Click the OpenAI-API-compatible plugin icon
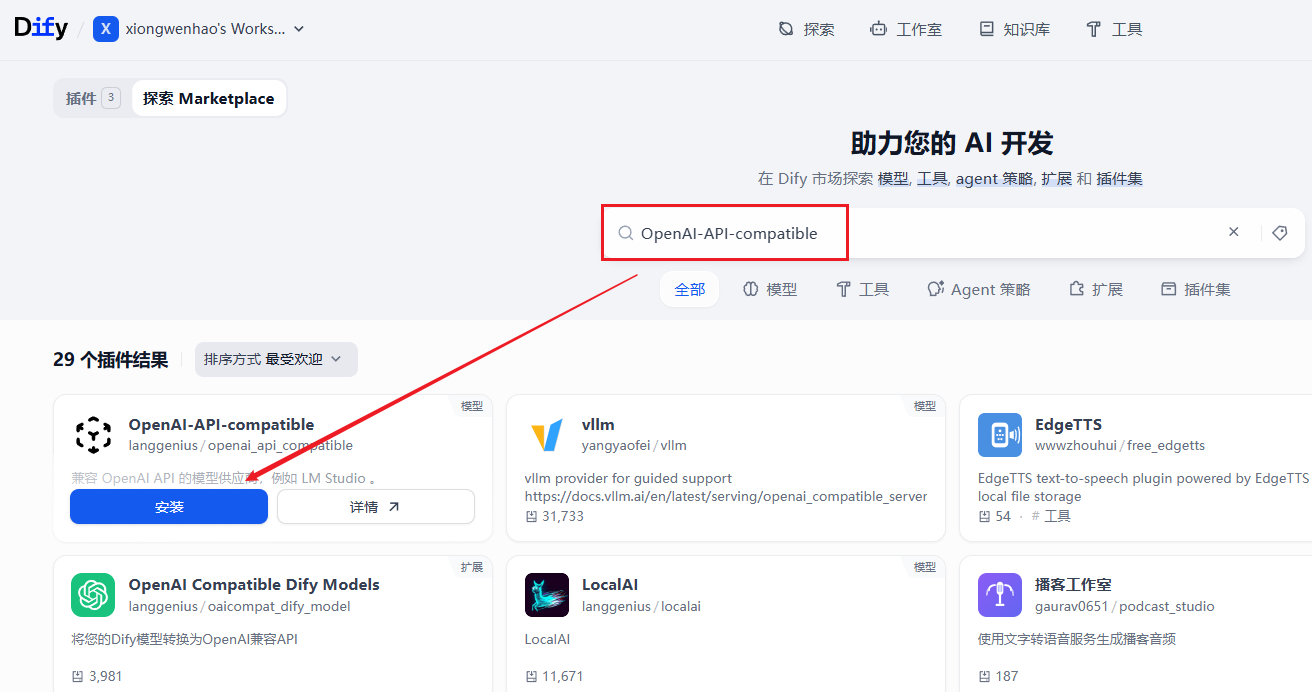The height and width of the screenshot is (692, 1312). tap(94, 435)
